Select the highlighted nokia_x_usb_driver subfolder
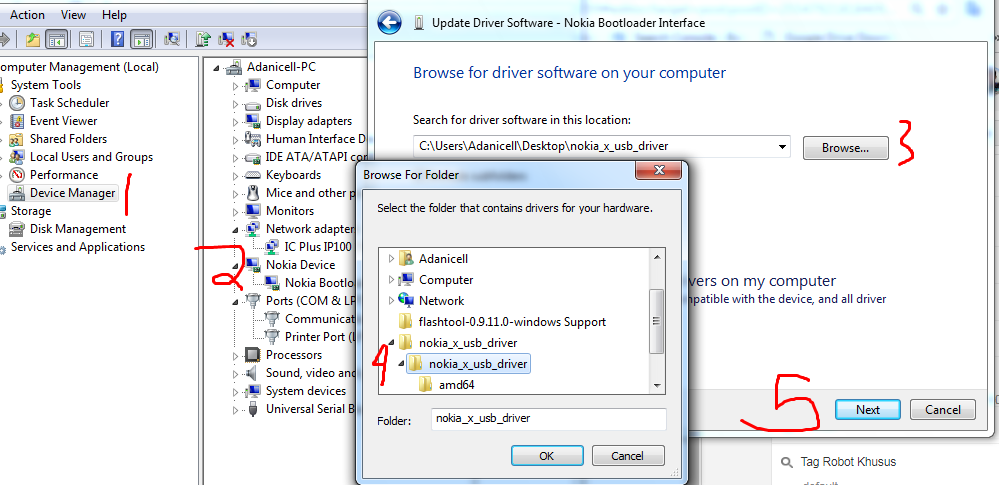Viewport: 999px width, 485px height. (x=478, y=364)
